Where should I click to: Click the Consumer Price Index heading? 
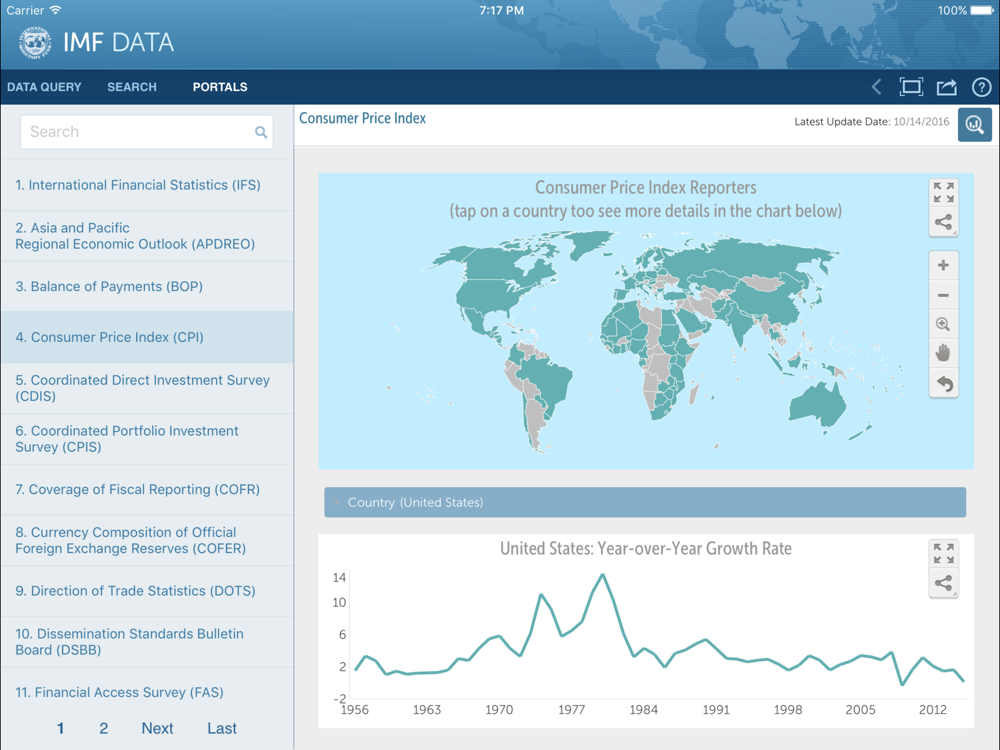tap(362, 119)
